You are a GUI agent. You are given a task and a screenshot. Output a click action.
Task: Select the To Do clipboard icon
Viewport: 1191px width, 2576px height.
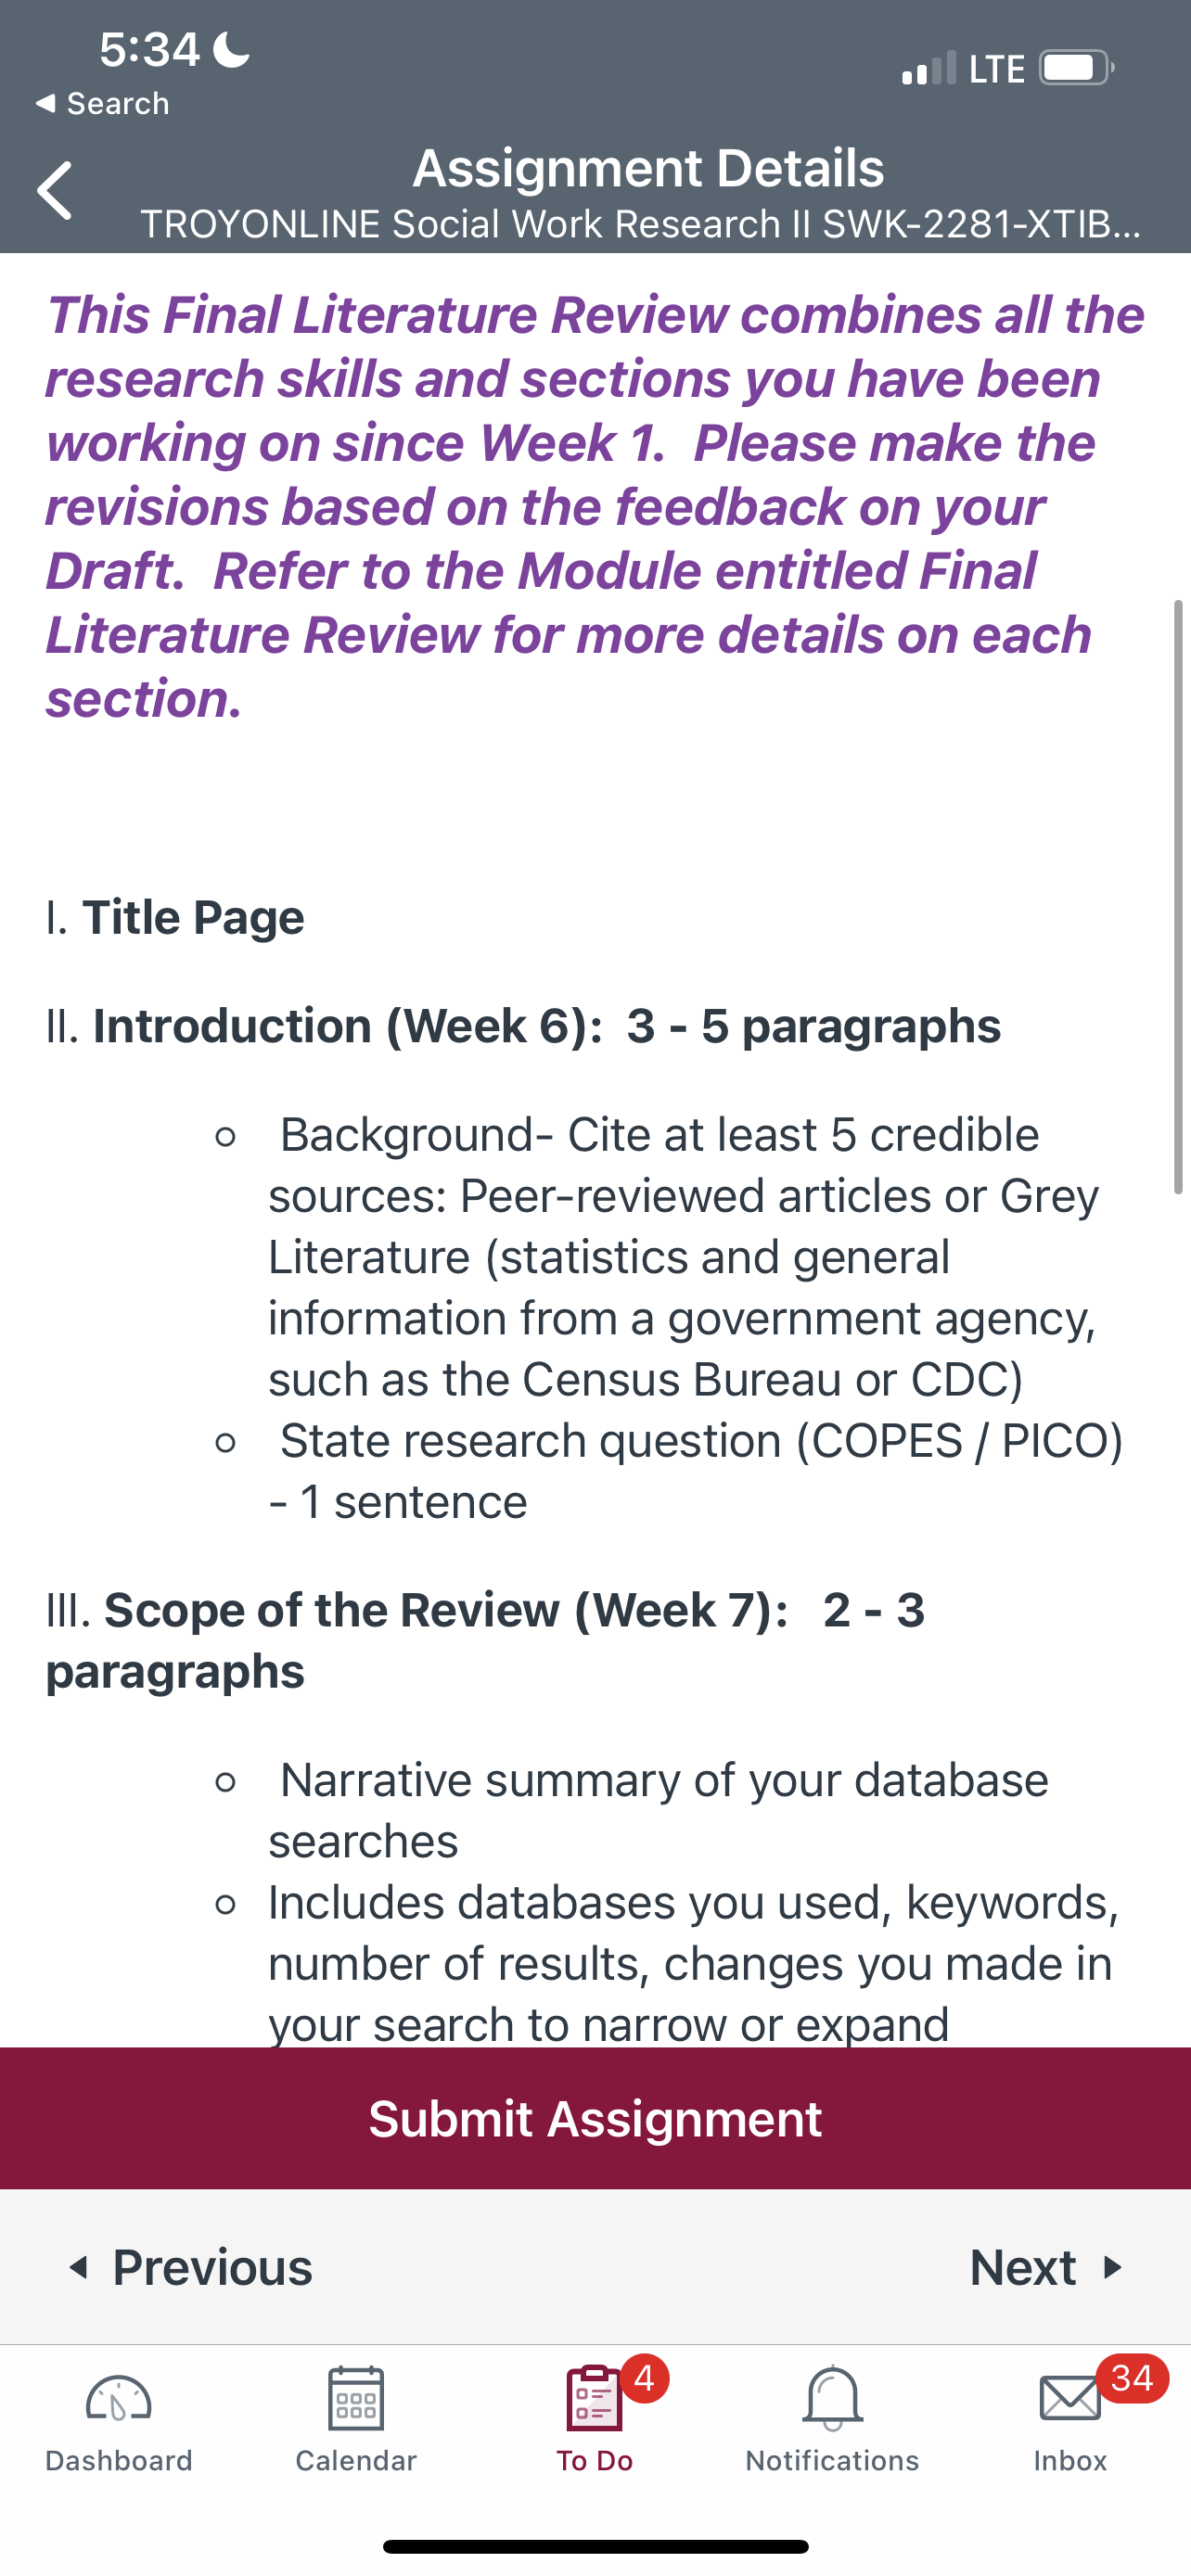coord(594,2398)
